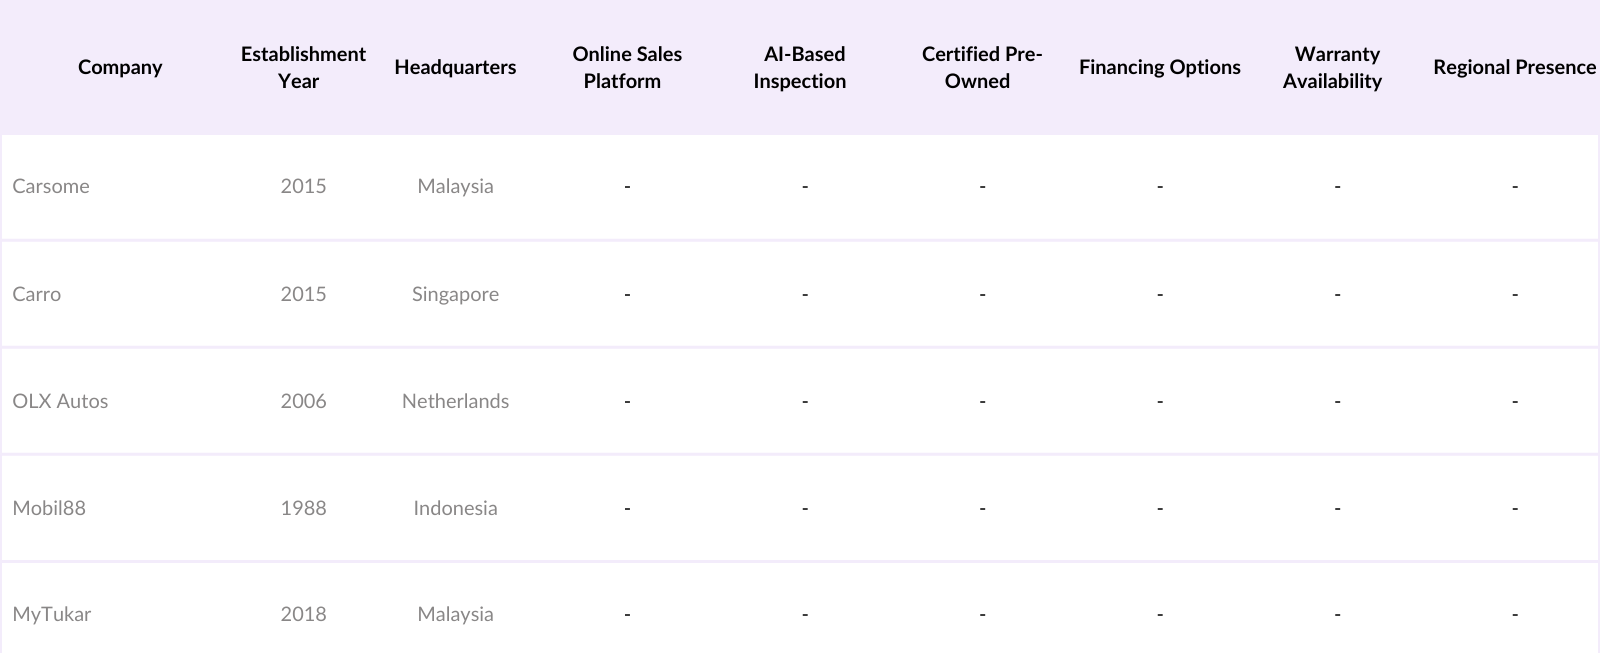Select the Headquarters column header
Image resolution: width=1600 pixels, height=653 pixels.
(455, 67)
